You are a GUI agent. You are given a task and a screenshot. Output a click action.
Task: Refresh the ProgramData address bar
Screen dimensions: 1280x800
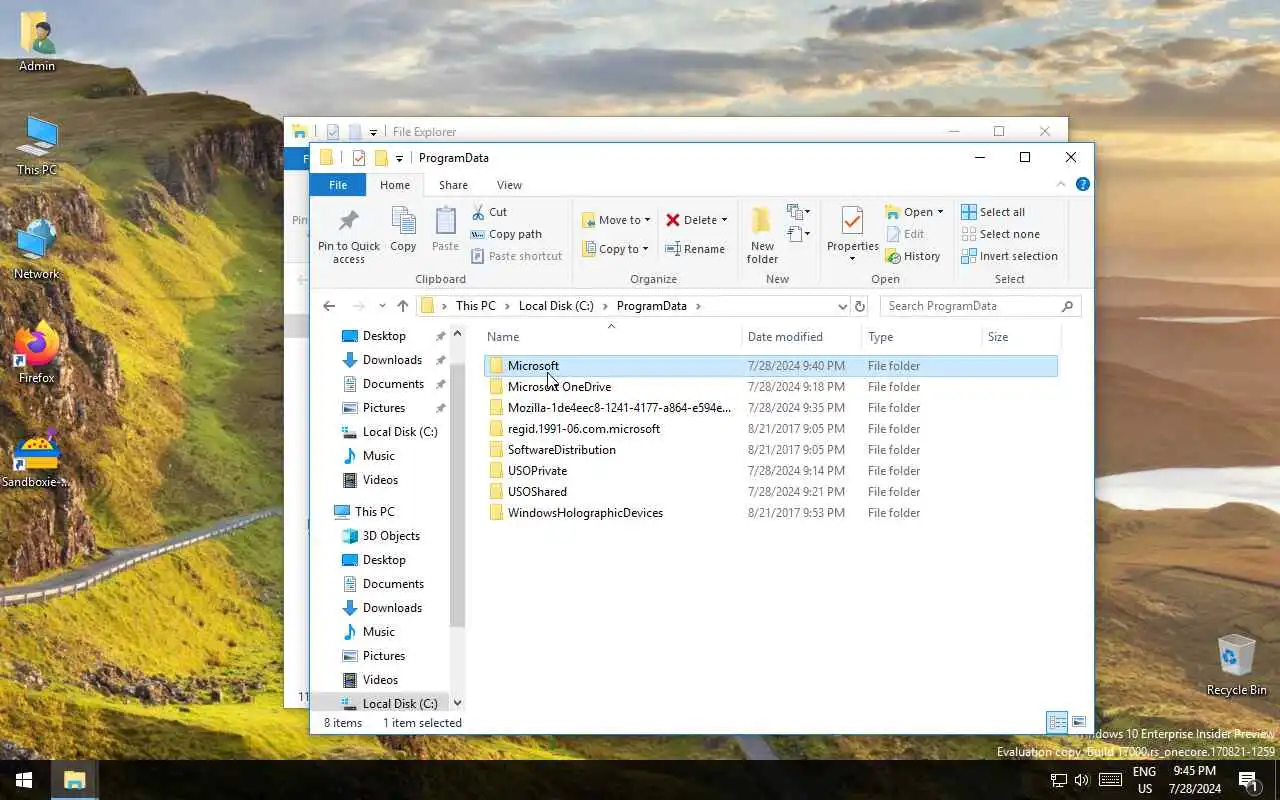[860, 306]
